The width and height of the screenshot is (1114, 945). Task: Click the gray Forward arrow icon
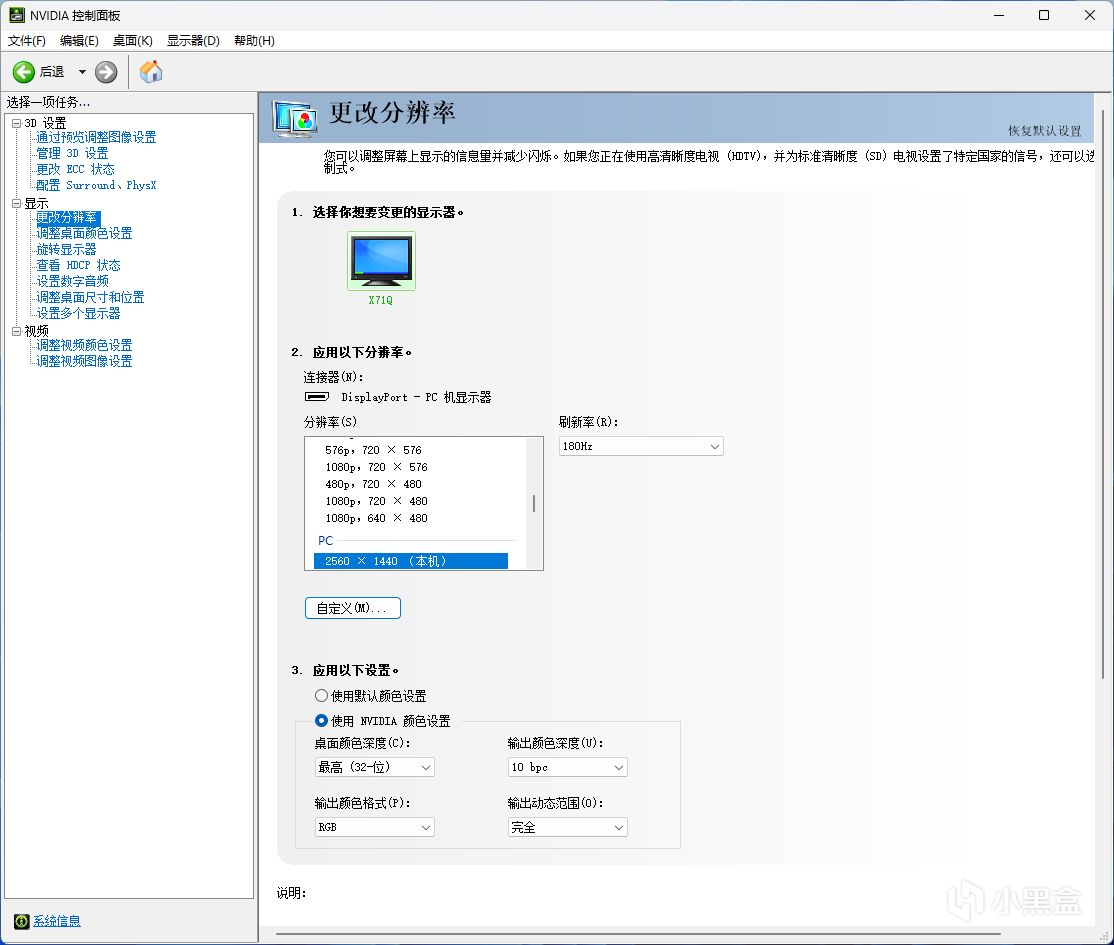pos(106,72)
